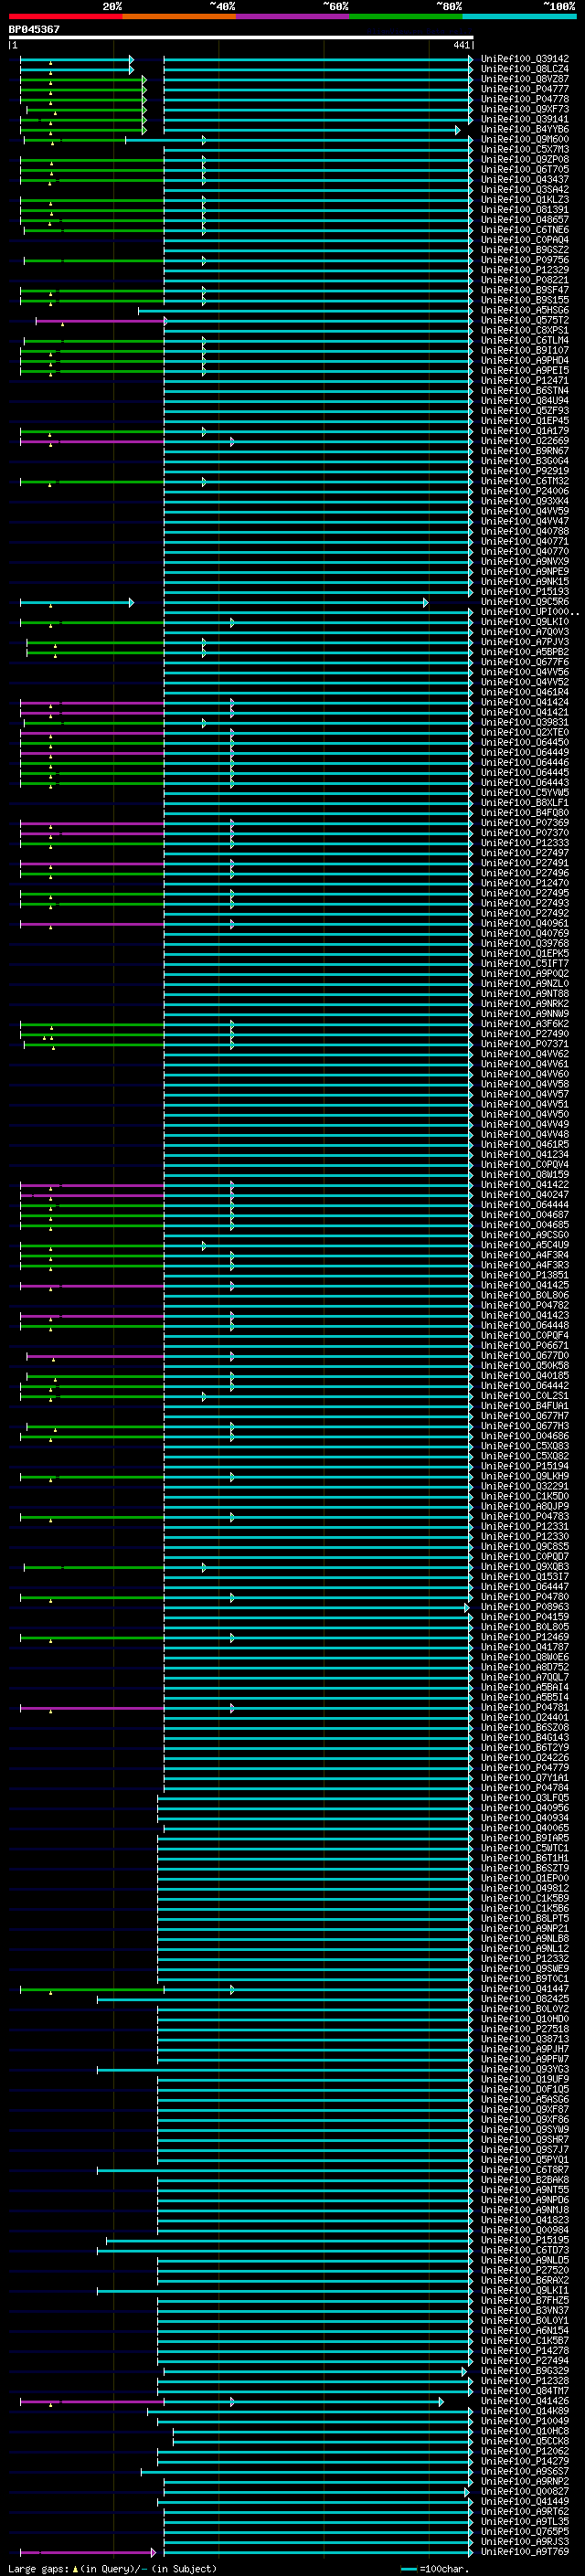Image resolution: width=585 pixels, height=2576 pixels.
Task: Select hit label UniRef100_A9S6S7
Action: tap(525, 2471)
